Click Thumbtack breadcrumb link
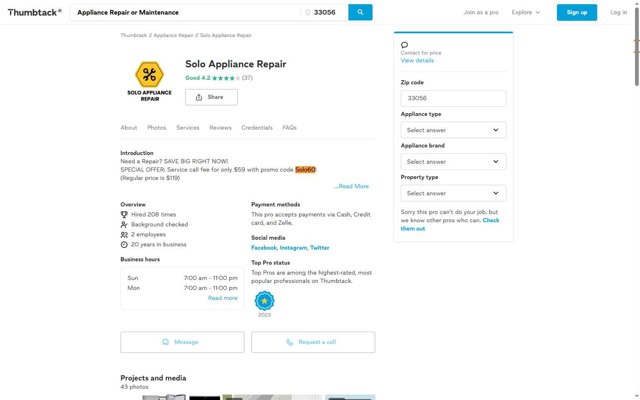 [x=133, y=35]
